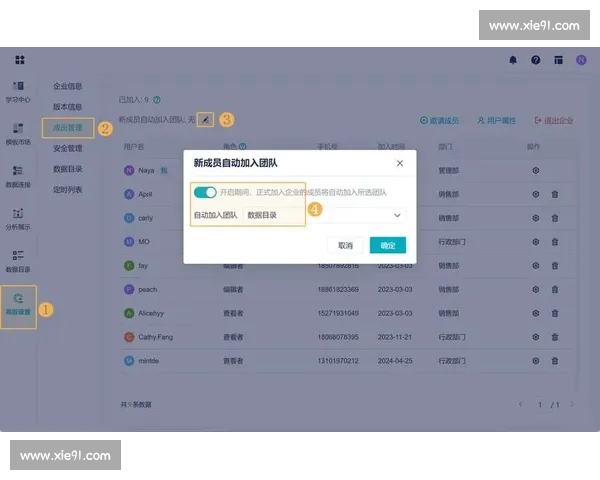Click the peach user name
The image size is (600, 480).
[x=148, y=289]
